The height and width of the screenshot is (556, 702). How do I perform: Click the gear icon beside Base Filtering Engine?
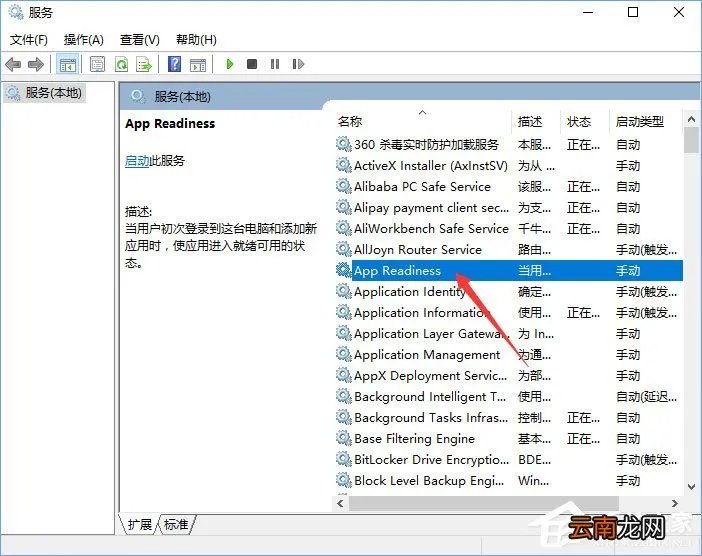coord(343,438)
